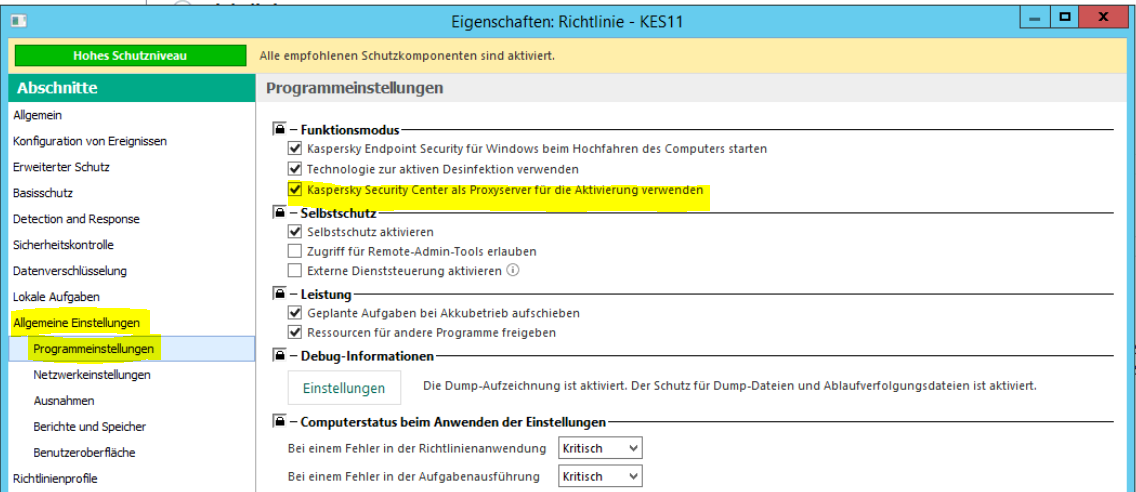The height and width of the screenshot is (492, 1136).
Task: Toggle the Leistung lock icon
Action: 280,295
